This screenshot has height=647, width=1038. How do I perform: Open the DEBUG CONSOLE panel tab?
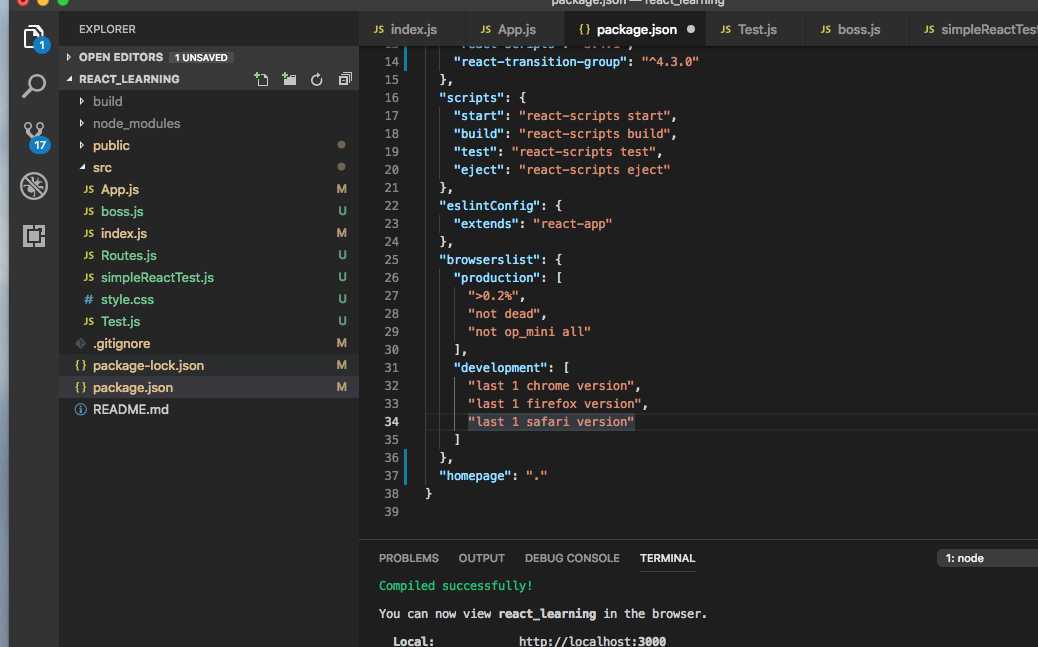click(572, 558)
